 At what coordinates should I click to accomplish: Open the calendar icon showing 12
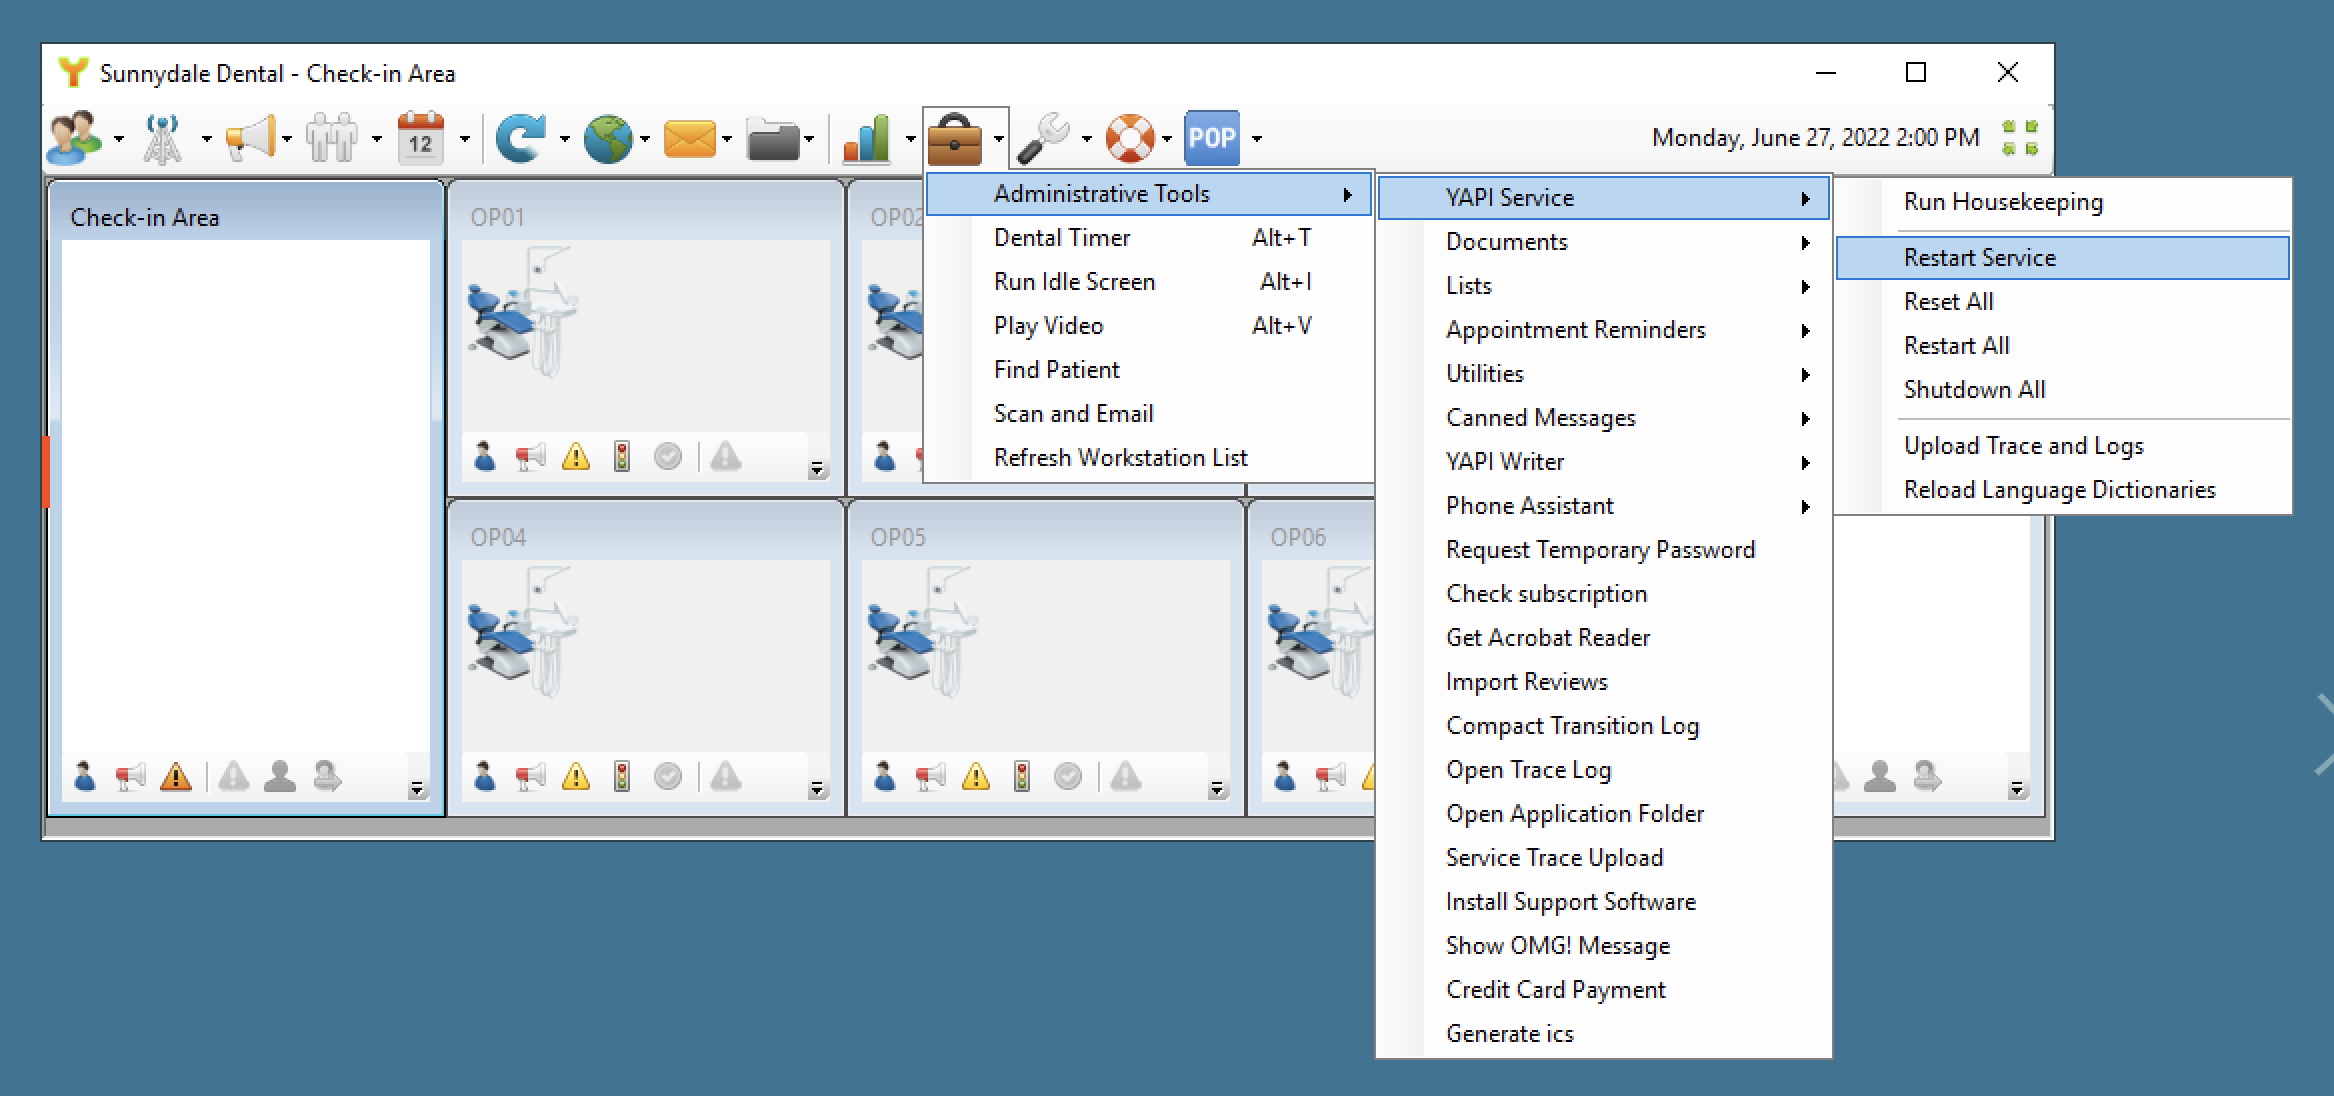coord(421,138)
